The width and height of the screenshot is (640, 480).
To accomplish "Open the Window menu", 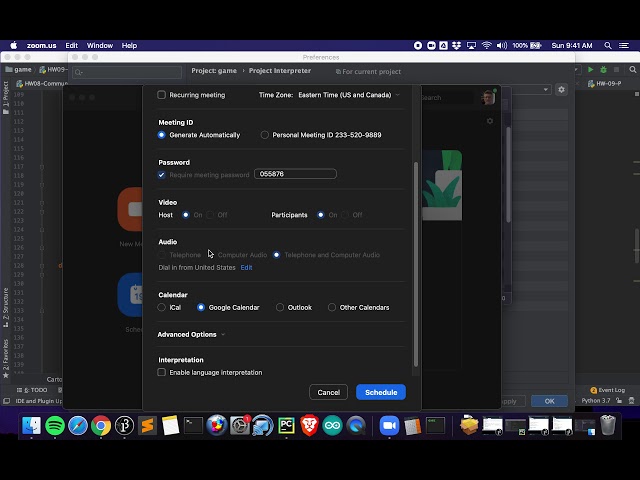I will pos(100,45).
